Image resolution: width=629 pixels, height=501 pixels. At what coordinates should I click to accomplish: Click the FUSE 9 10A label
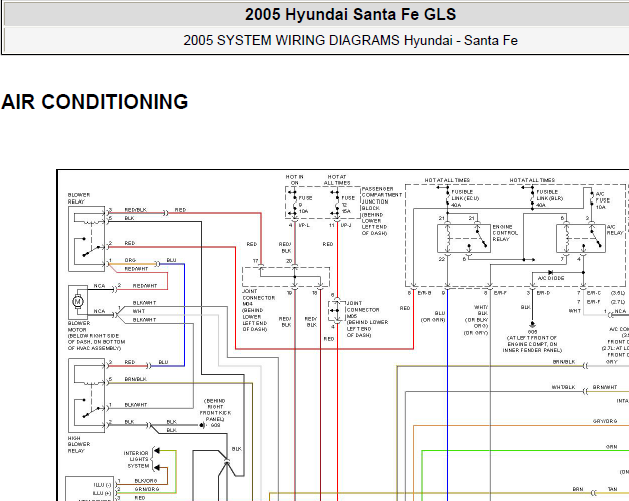tap(305, 205)
